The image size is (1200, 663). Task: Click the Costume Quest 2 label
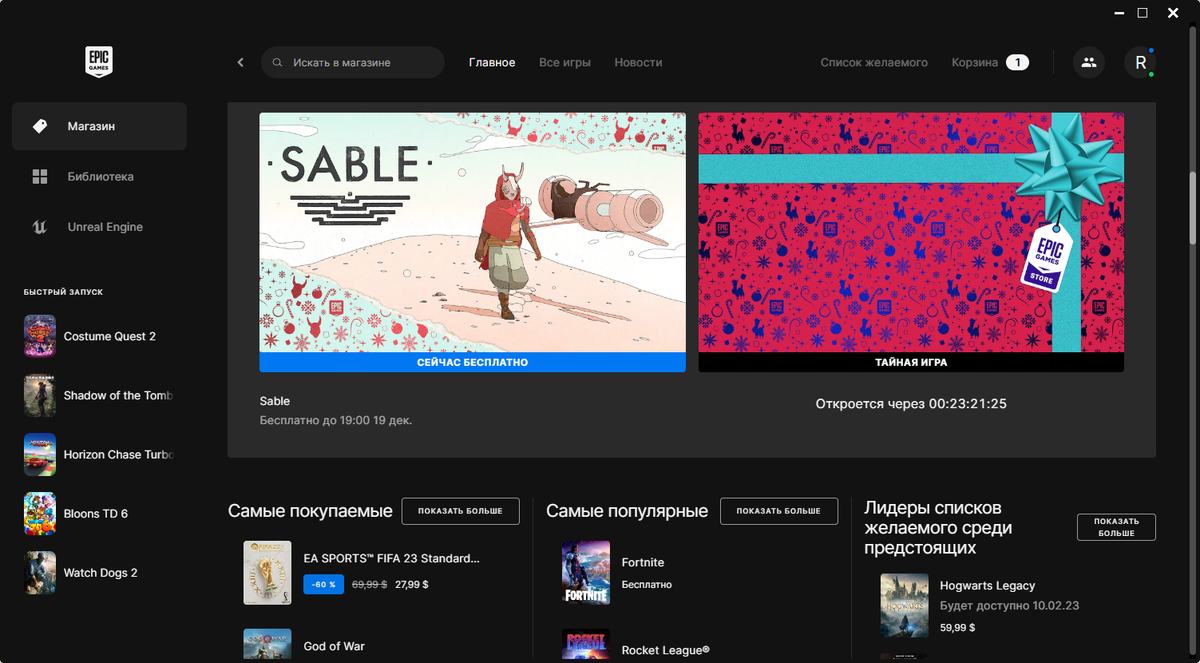pos(110,337)
